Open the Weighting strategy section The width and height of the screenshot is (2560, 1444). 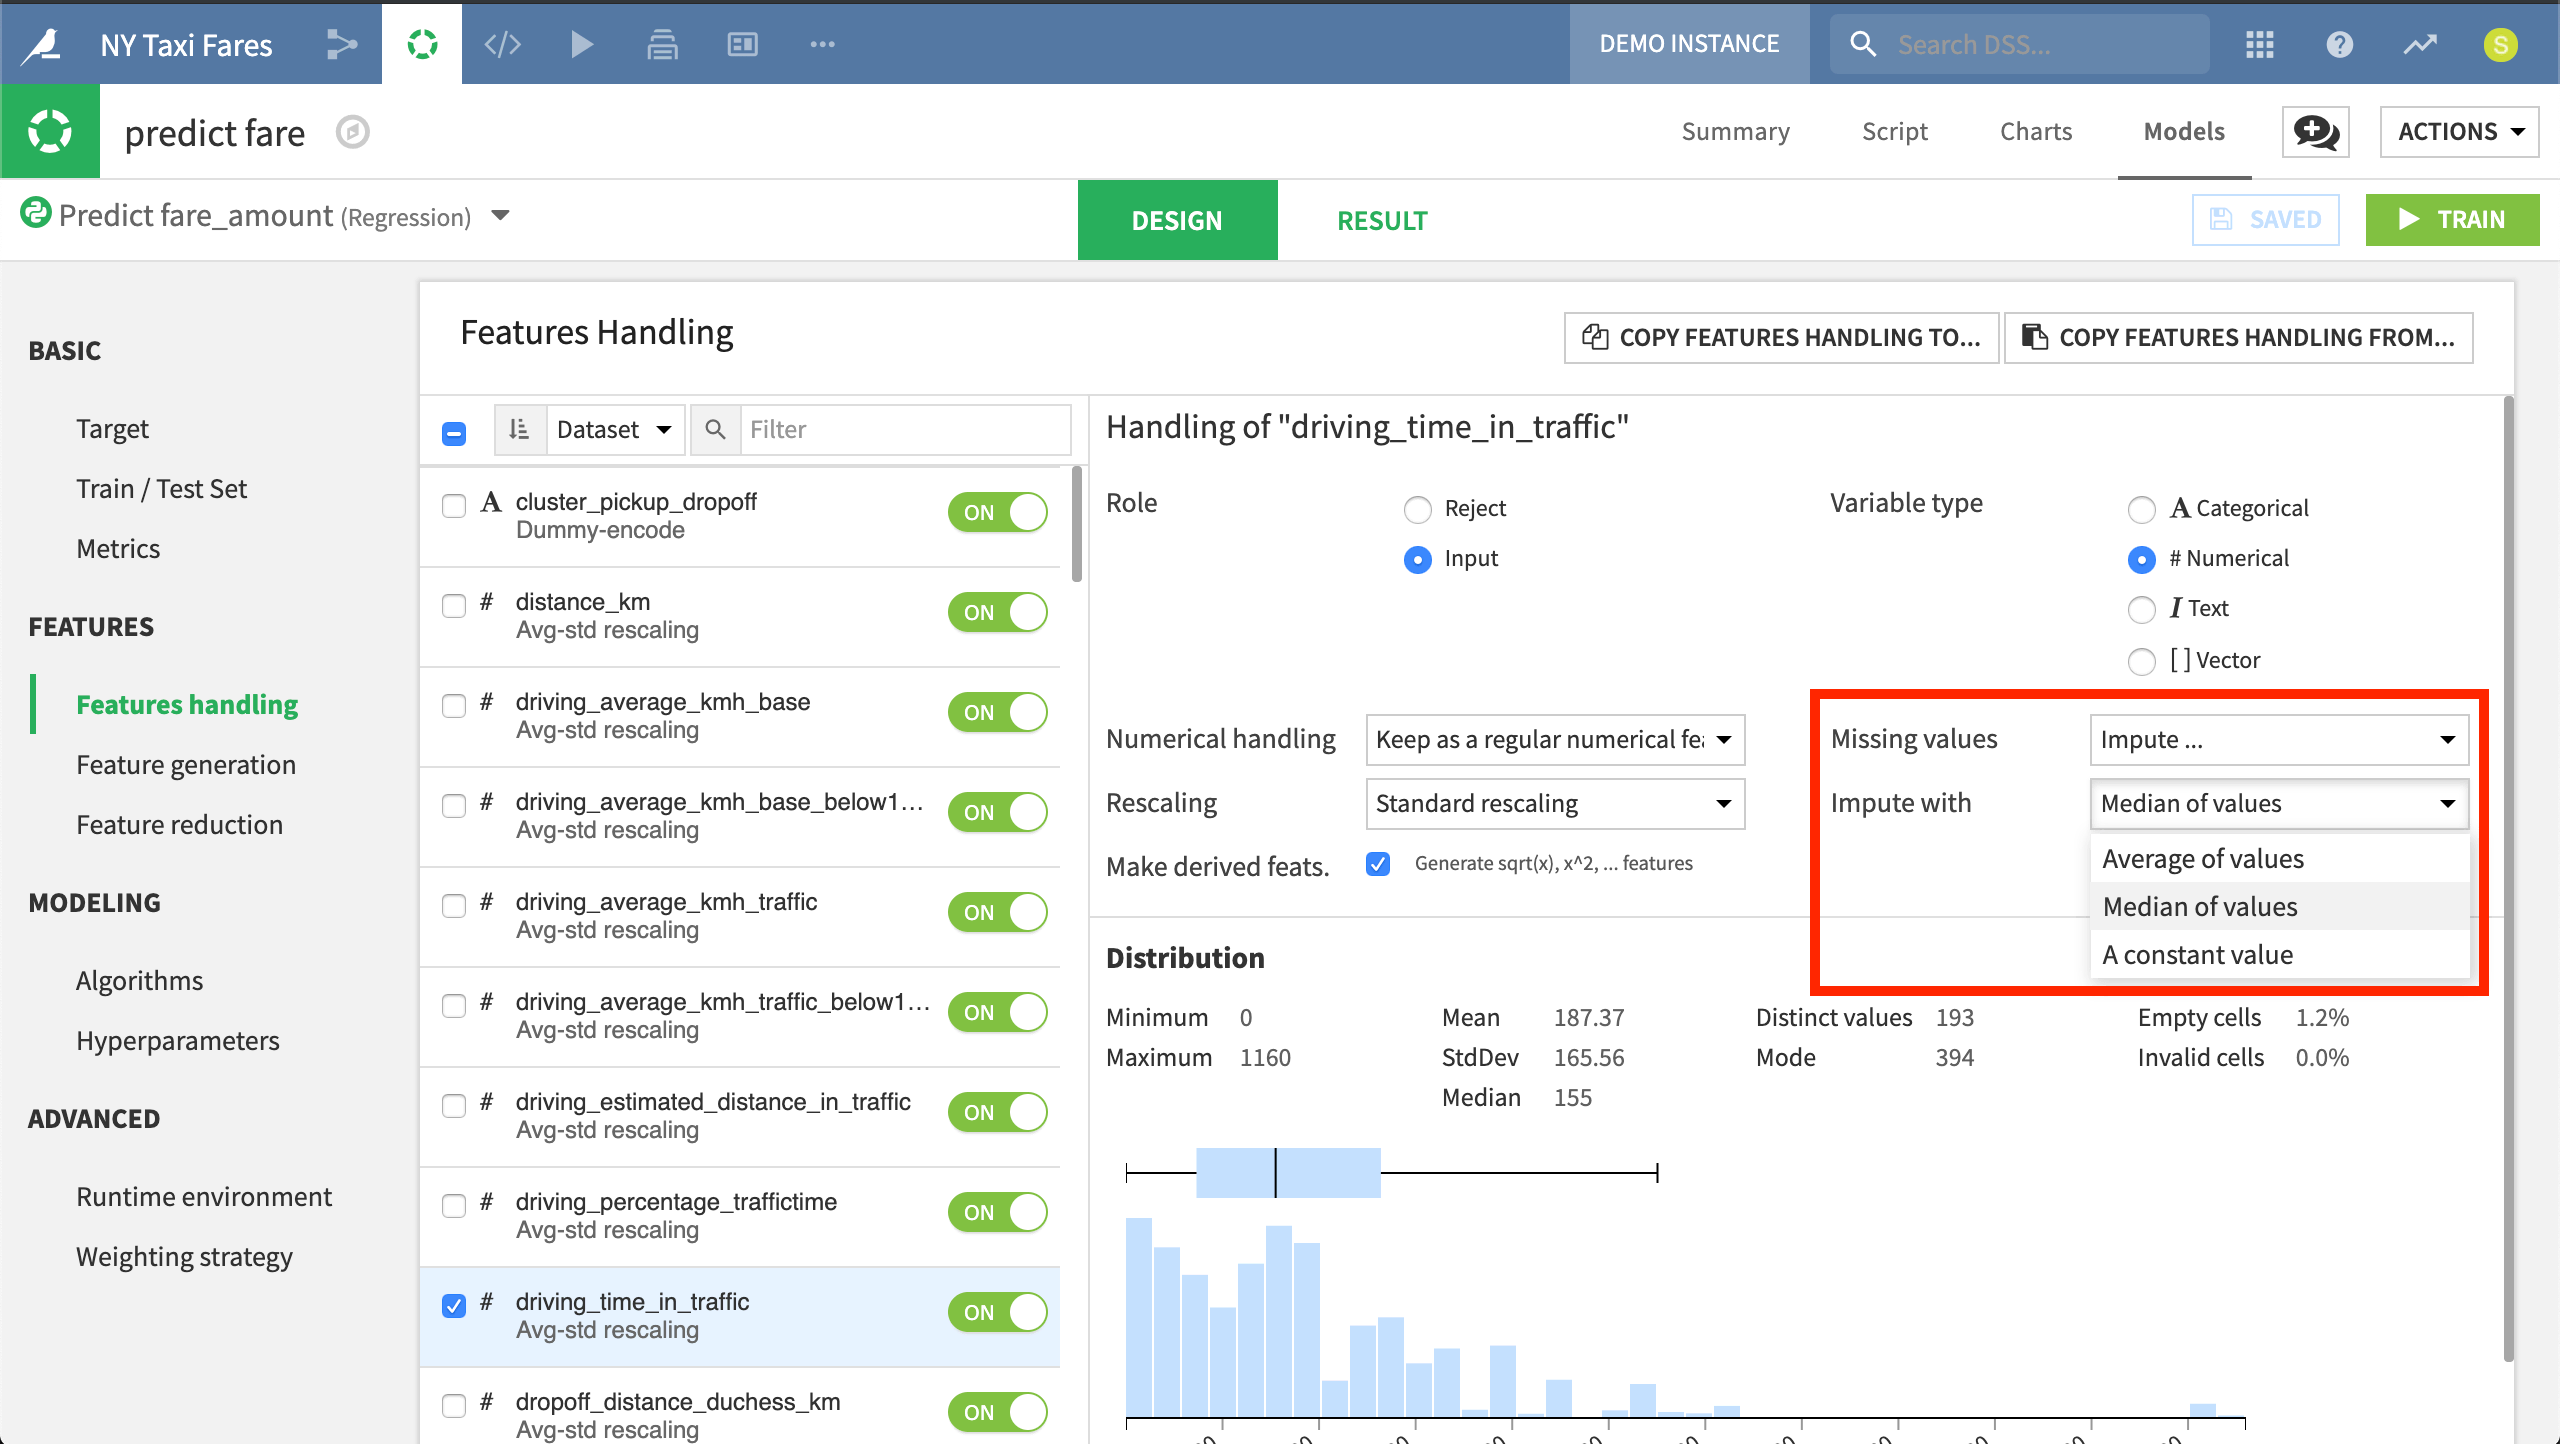point(184,1257)
